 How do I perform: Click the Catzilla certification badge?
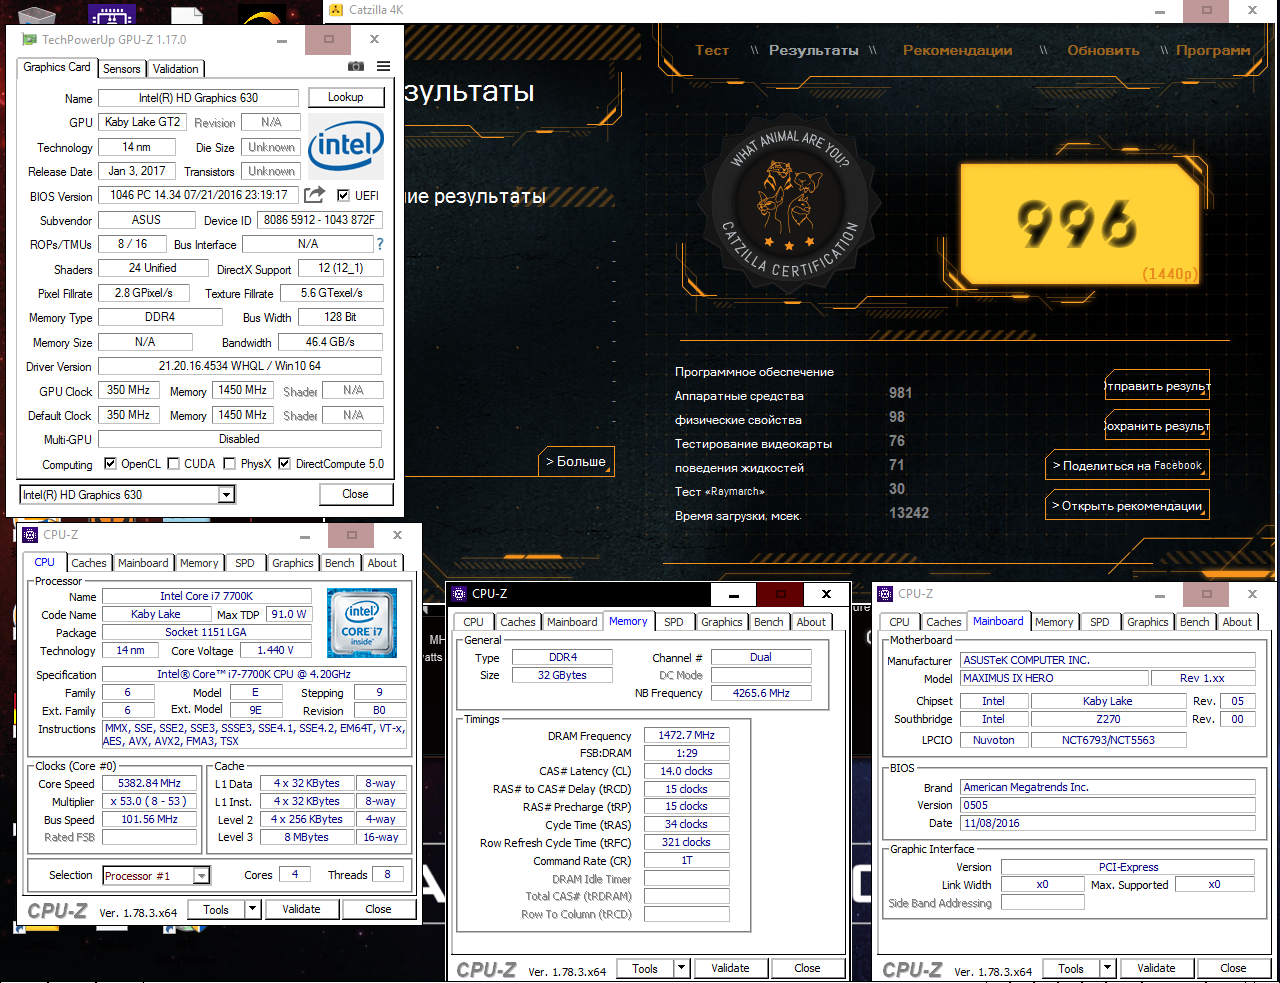coord(790,205)
